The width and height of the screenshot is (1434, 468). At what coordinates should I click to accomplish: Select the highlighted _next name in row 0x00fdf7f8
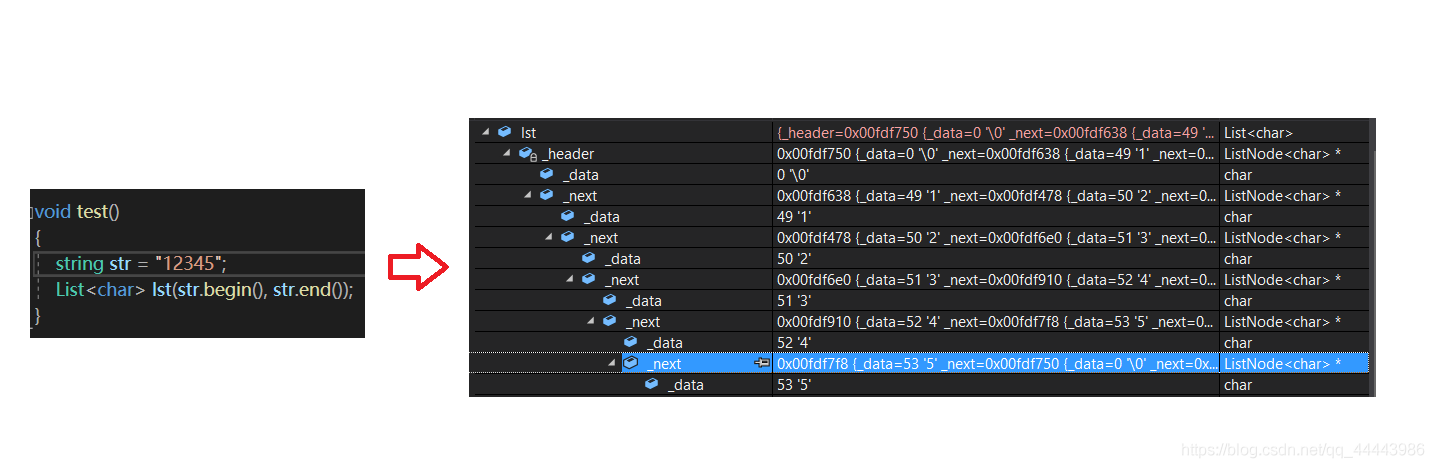coord(663,364)
